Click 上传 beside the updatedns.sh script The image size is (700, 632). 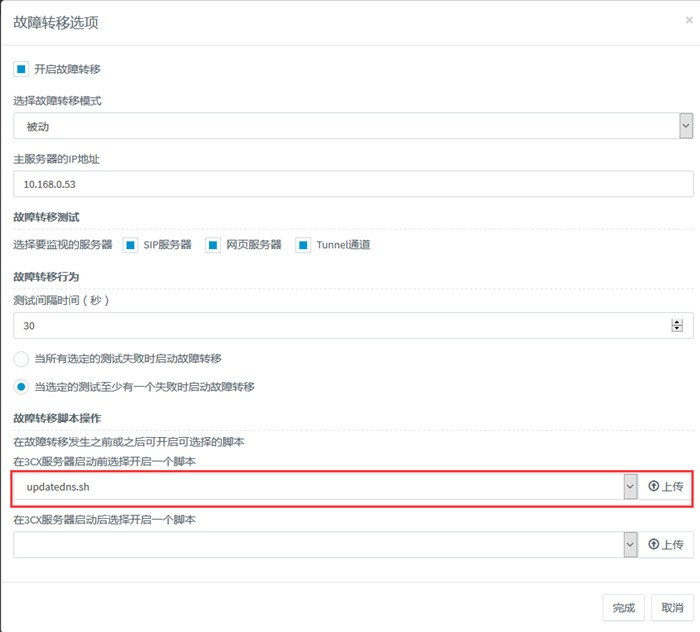tap(666, 486)
